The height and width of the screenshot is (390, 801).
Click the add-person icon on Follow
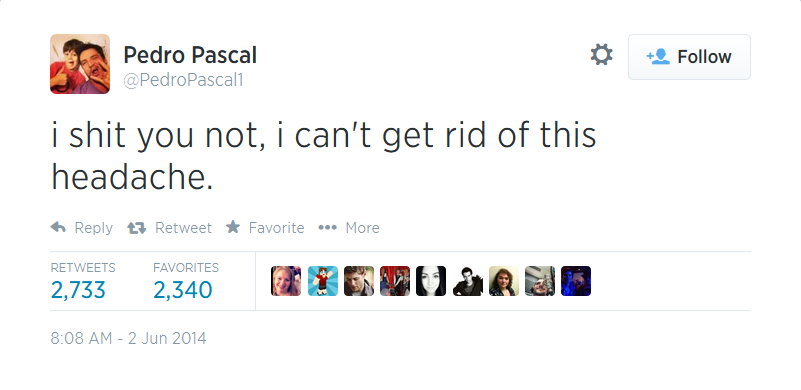click(x=658, y=56)
